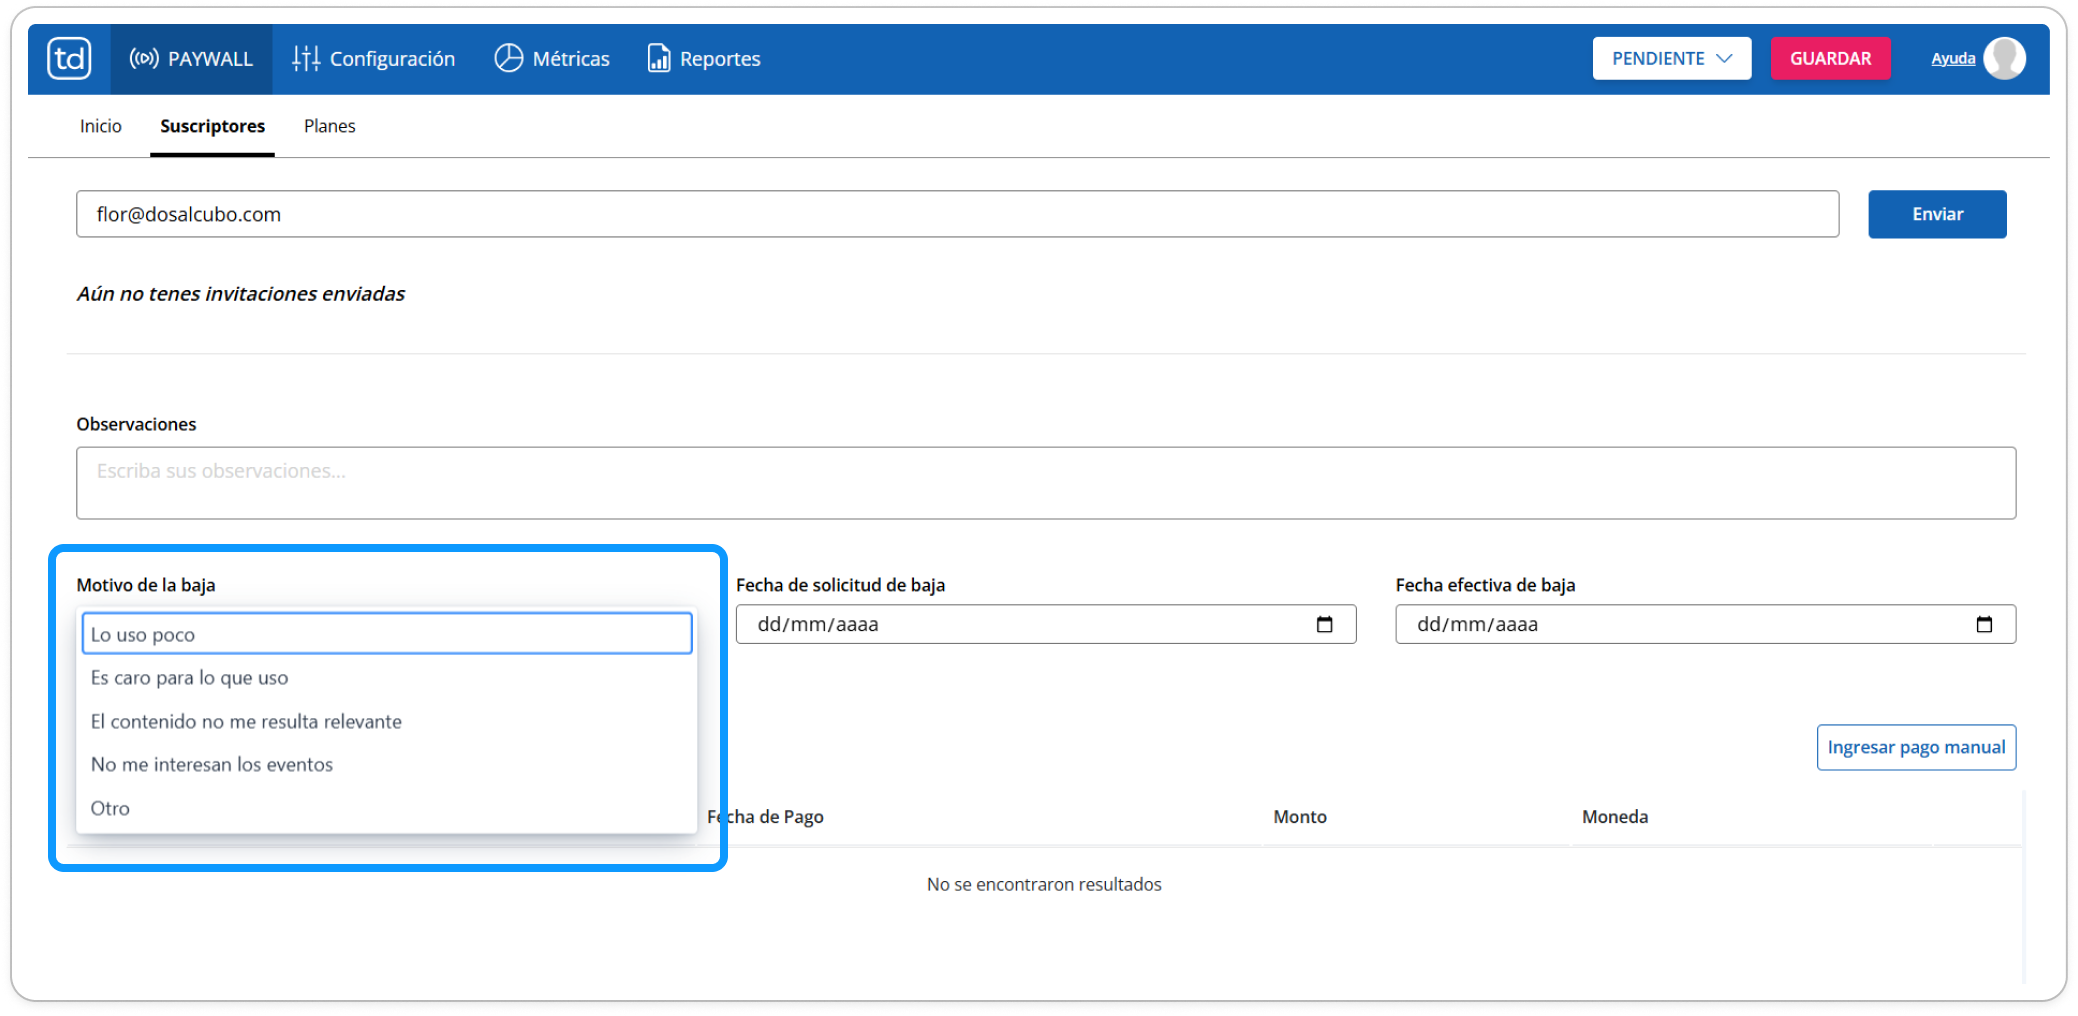Click Ingresar pago manual button
The width and height of the screenshot is (2078, 1016).
coord(1916,747)
